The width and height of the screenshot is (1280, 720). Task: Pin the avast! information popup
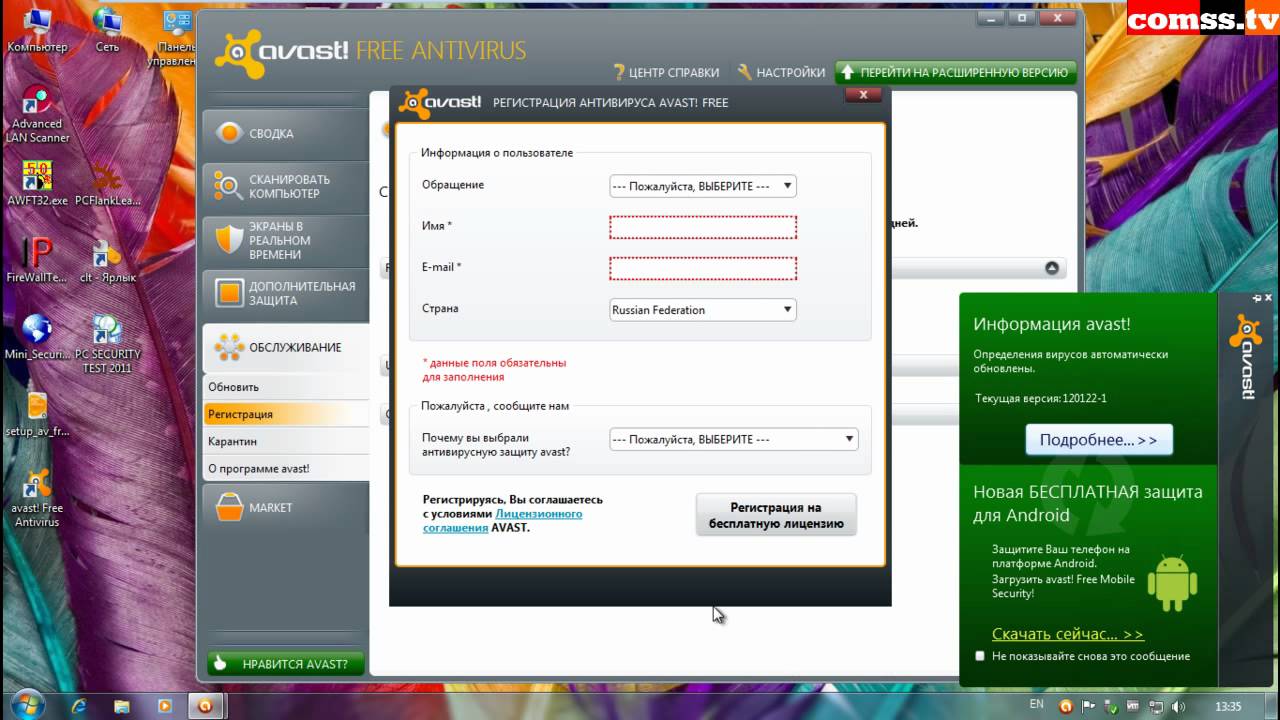(1256, 298)
